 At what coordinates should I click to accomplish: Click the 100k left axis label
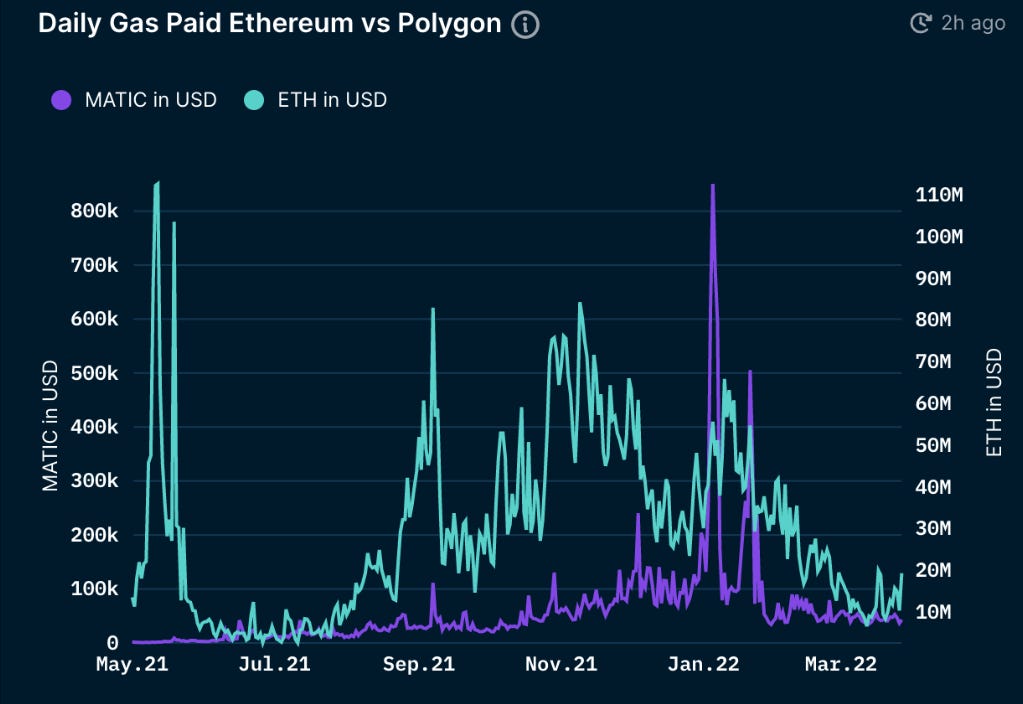(x=95, y=589)
